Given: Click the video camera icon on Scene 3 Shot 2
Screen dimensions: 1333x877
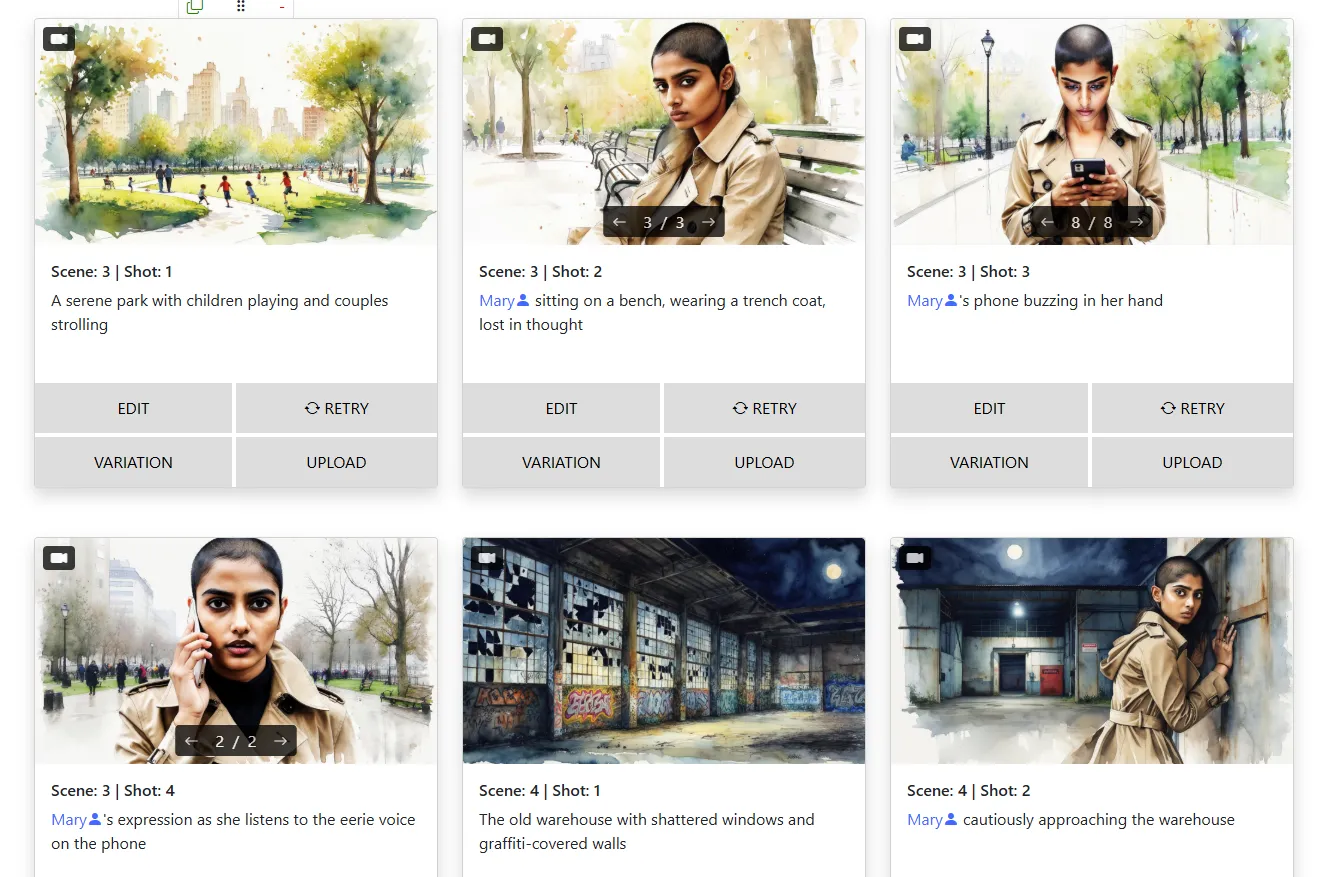Looking at the screenshot, I should (486, 38).
